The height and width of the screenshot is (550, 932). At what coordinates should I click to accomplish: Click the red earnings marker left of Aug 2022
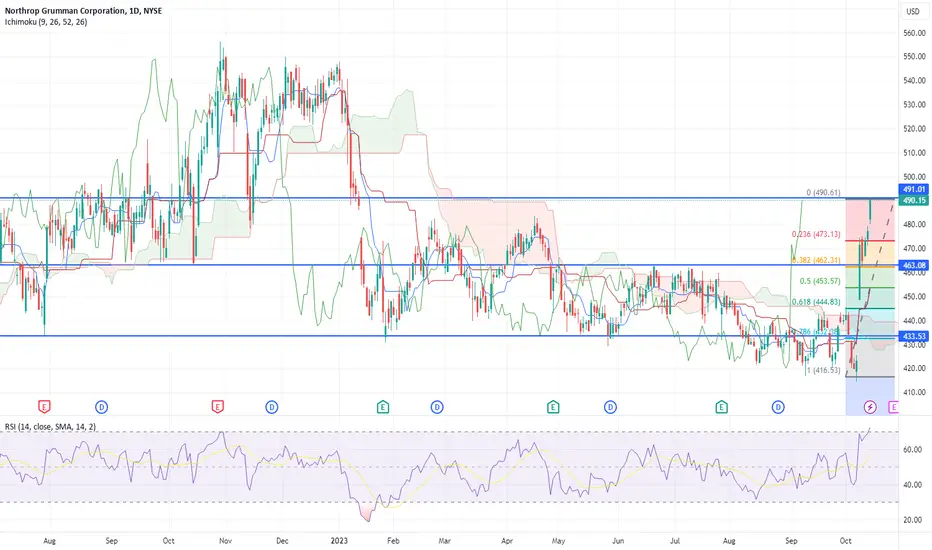44,407
